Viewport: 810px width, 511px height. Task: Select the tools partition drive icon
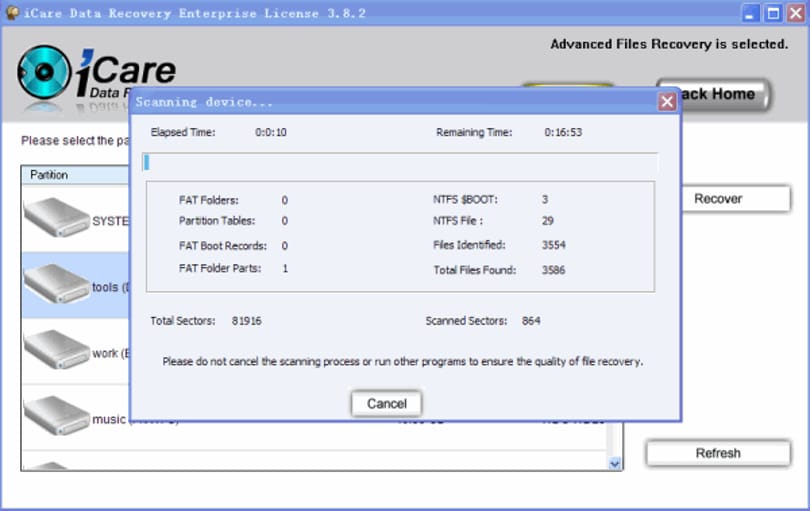tap(56, 284)
